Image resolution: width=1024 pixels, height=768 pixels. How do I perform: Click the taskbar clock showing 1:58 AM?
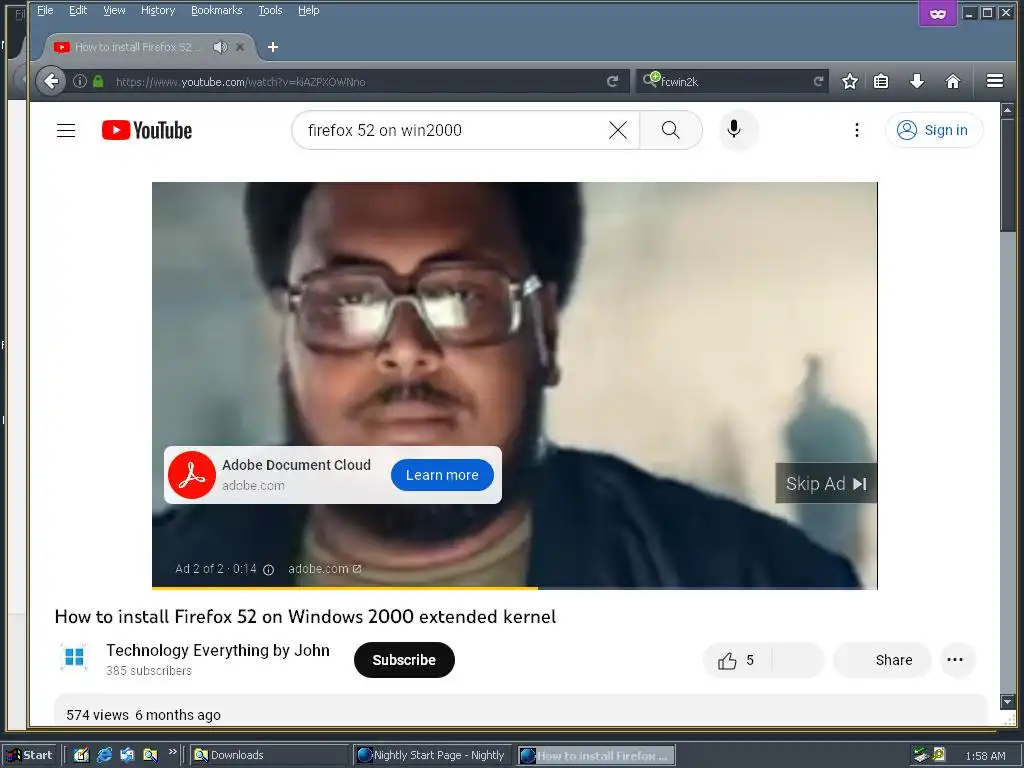tap(985, 756)
